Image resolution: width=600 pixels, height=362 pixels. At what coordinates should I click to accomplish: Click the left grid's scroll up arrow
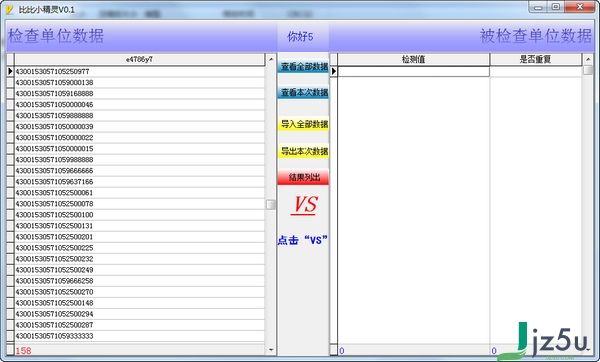(x=271, y=59)
